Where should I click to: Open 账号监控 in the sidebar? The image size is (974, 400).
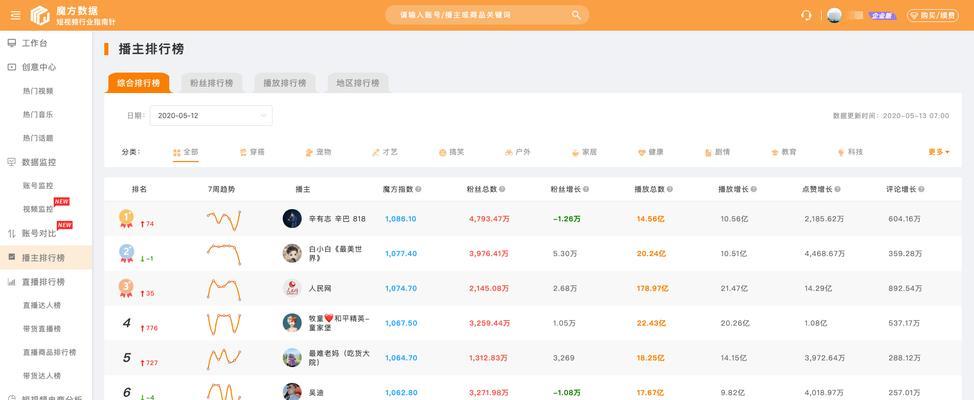38,186
